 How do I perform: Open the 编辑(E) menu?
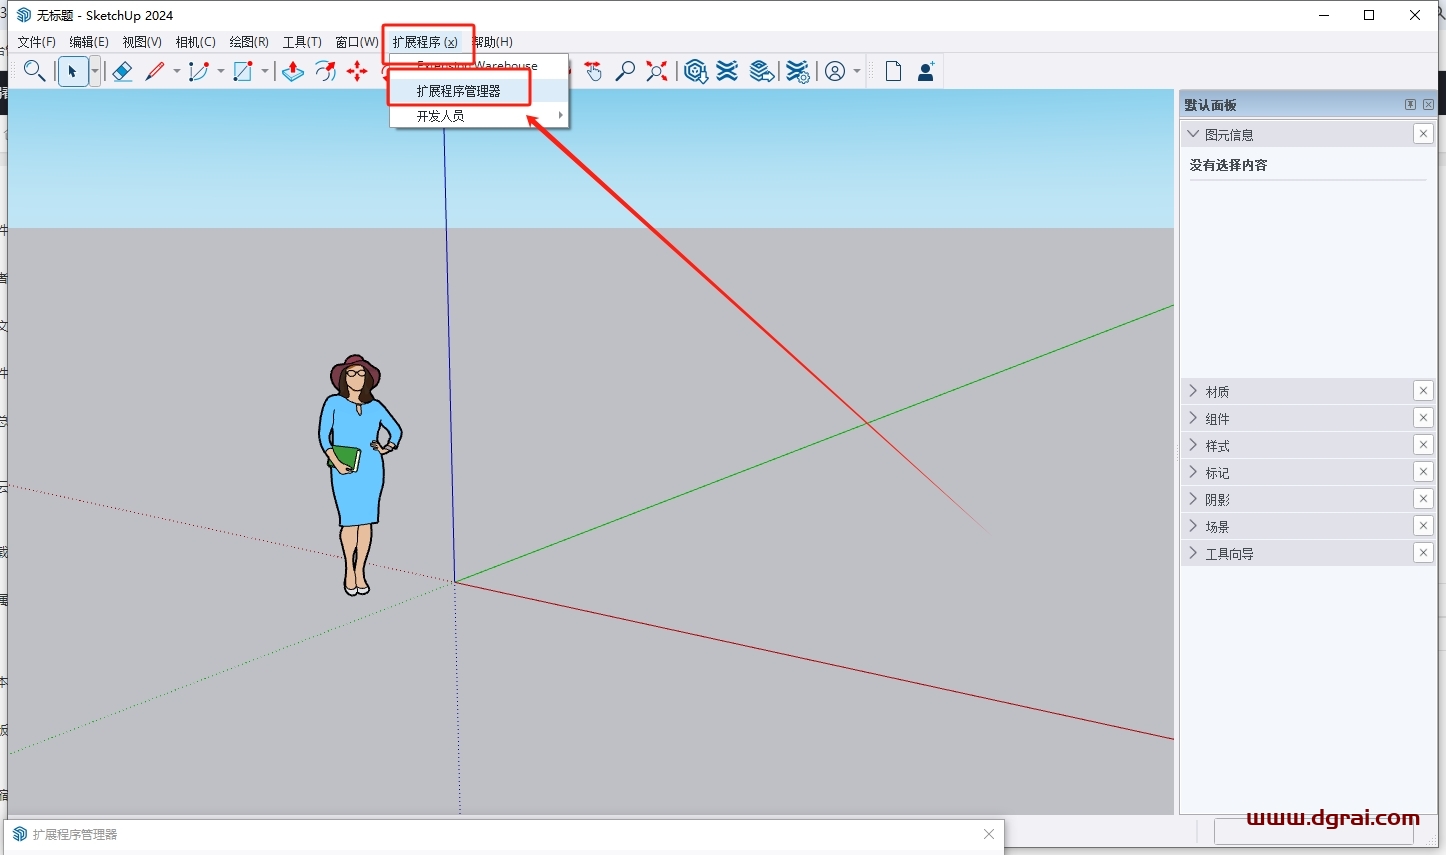click(89, 42)
